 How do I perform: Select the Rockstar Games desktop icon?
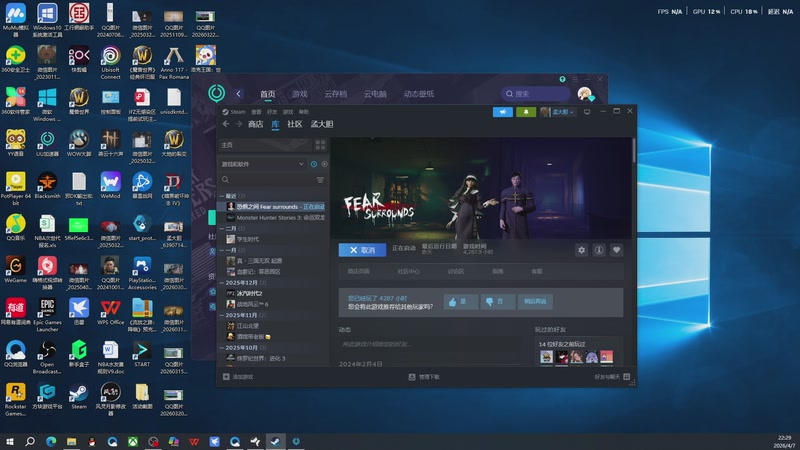tap(15, 399)
